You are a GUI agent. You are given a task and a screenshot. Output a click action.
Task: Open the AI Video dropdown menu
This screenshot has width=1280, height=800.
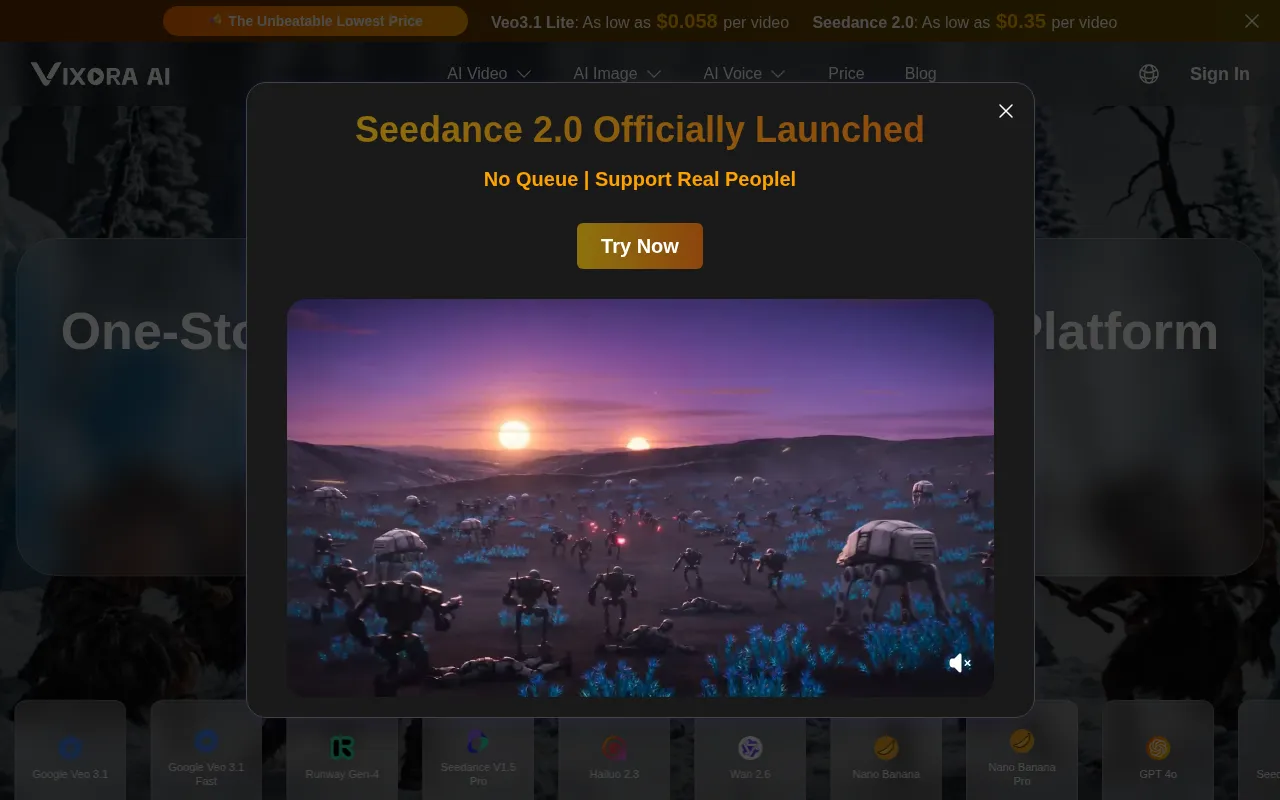coord(489,73)
